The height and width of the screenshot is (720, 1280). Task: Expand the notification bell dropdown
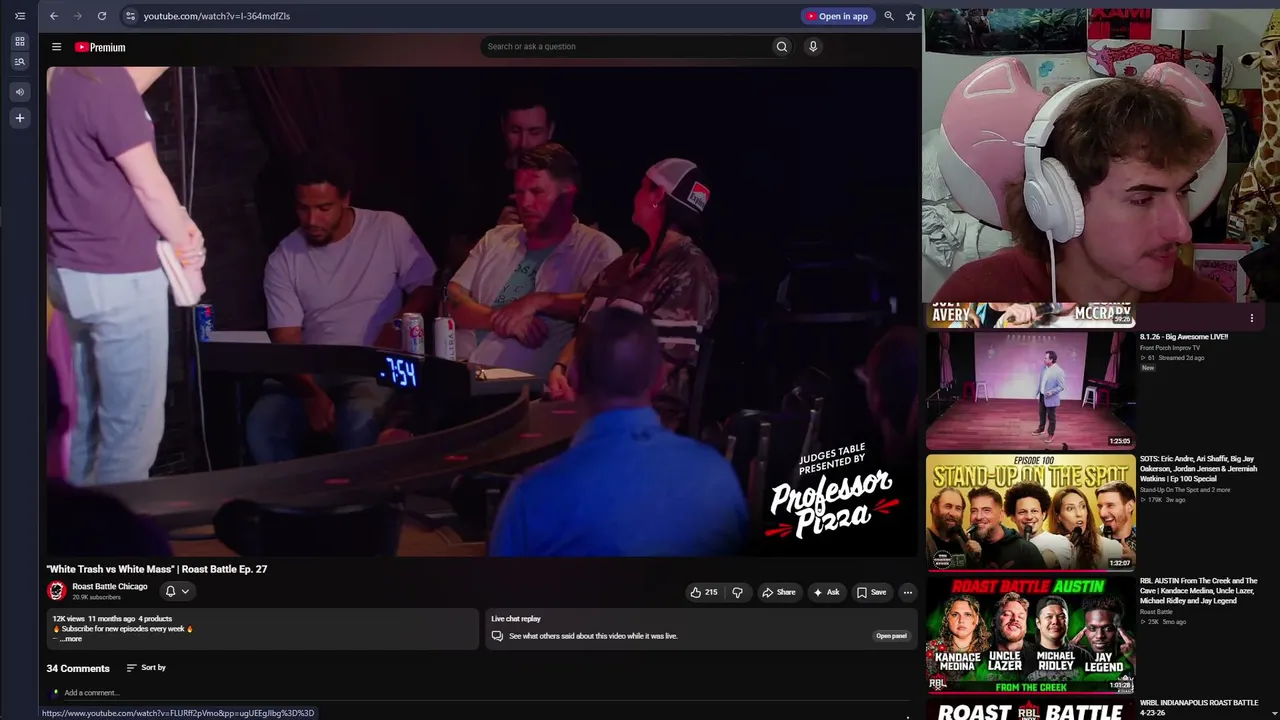pos(177,591)
